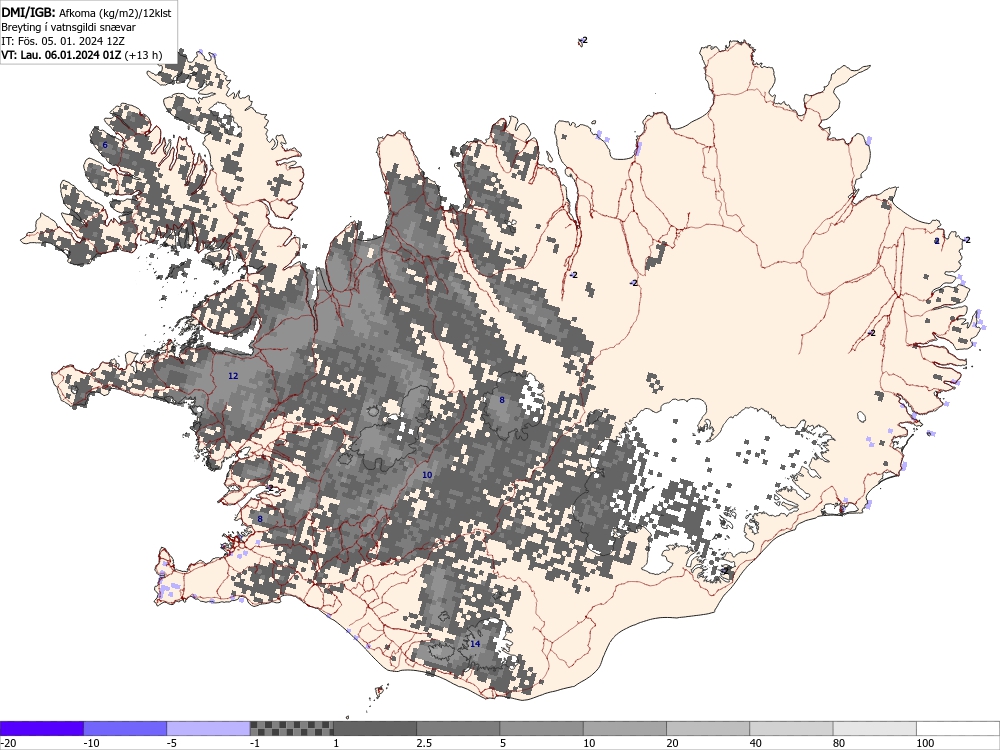Click the '-1' legend scale label
Screen dimensions: 1000x750
[x=255, y=743]
